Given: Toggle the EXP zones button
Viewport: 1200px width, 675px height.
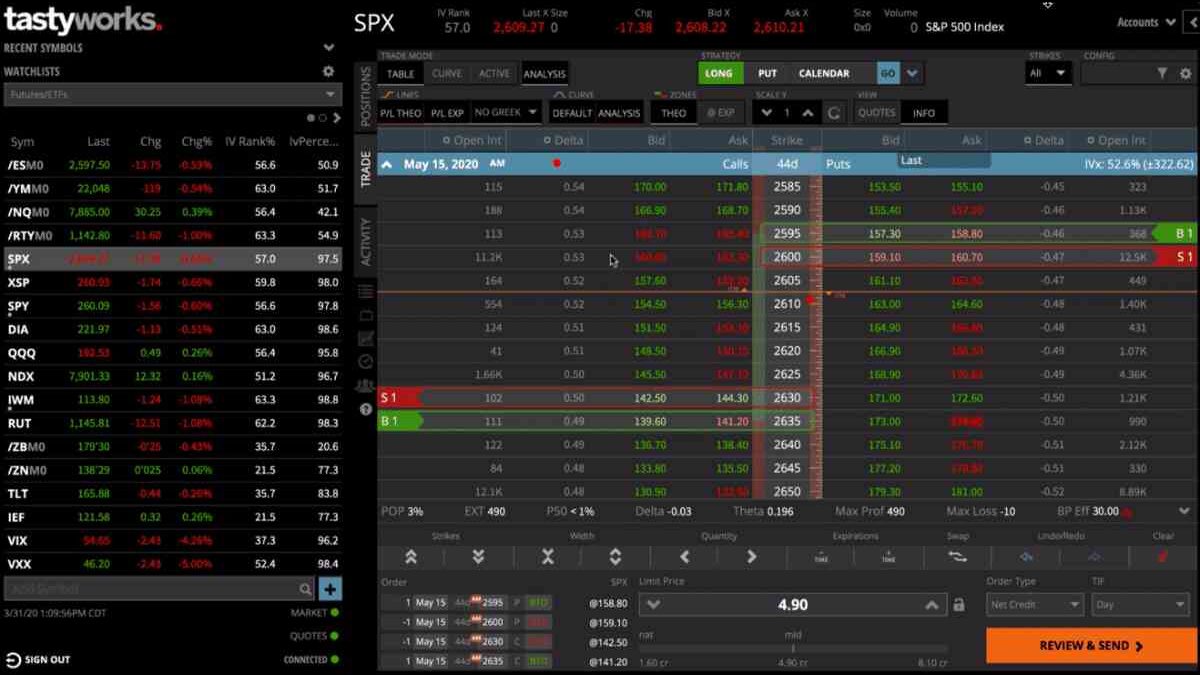Looking at the screenshot, I should point(722,112).
